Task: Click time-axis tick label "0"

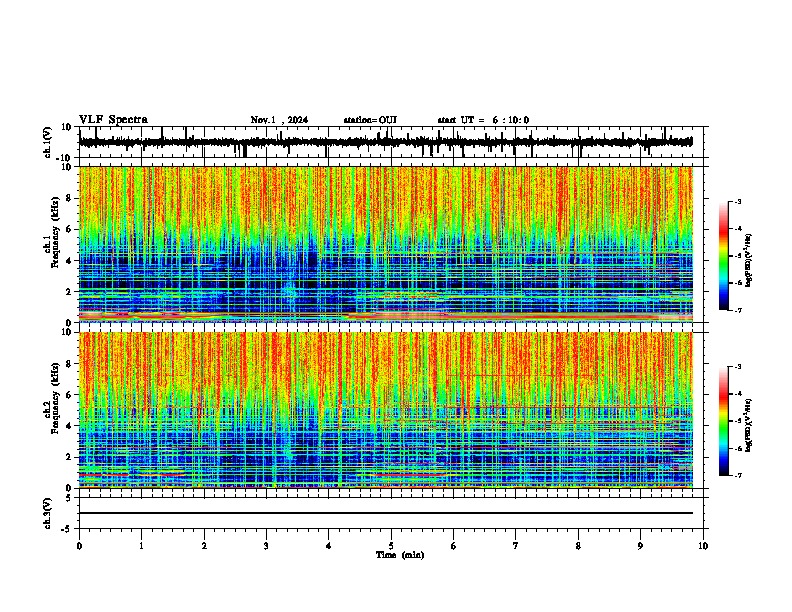Action: pos(79,546)
